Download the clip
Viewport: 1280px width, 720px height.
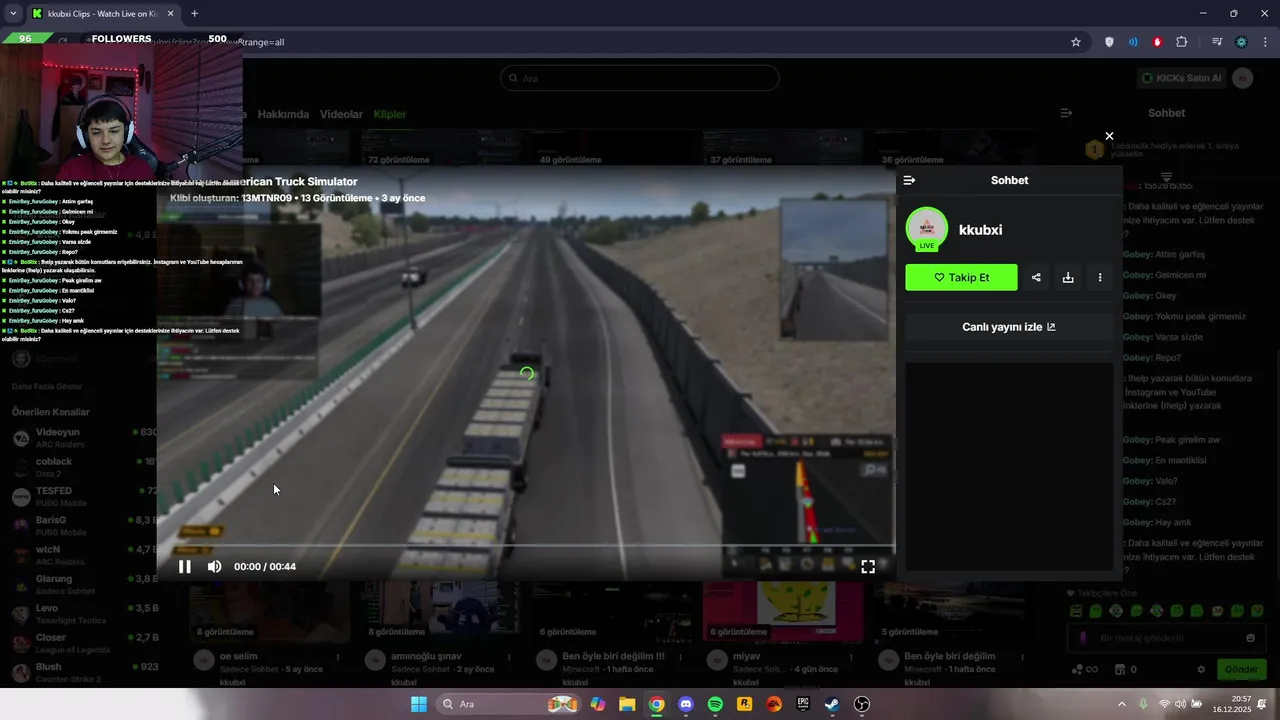pyautogui.click(x=1068, y=277)
